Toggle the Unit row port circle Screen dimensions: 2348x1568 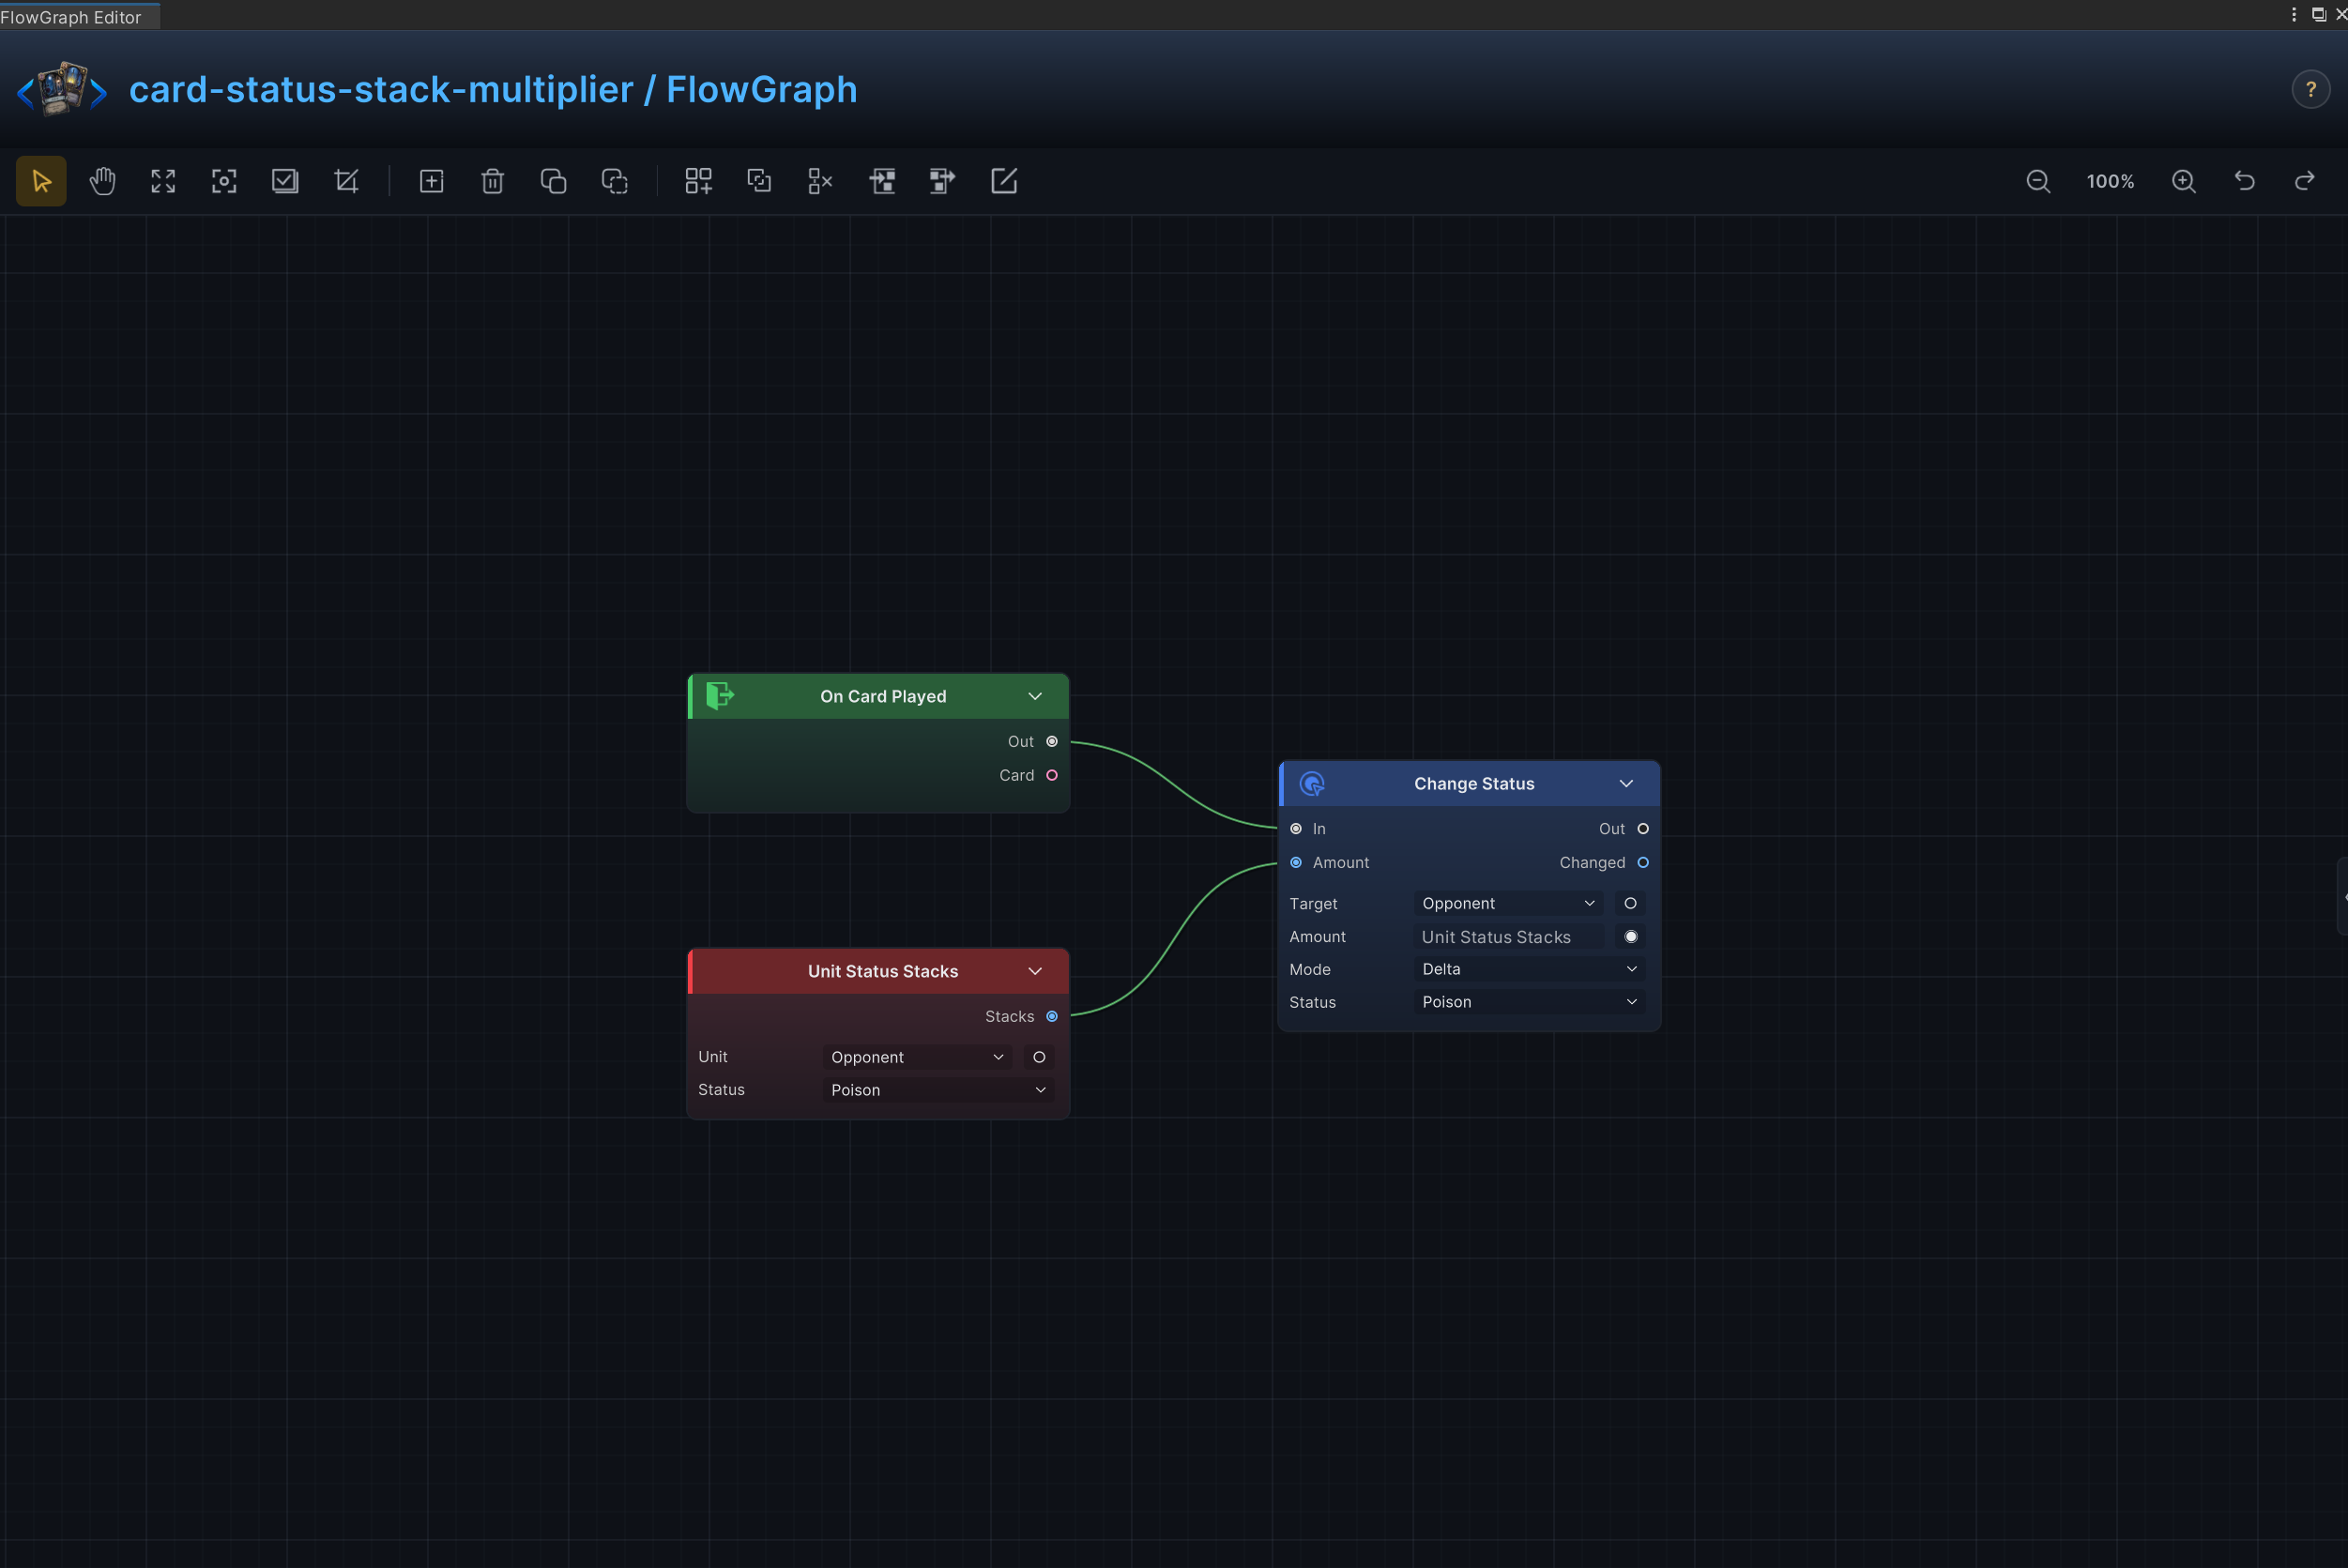tap(1039, 1057)
